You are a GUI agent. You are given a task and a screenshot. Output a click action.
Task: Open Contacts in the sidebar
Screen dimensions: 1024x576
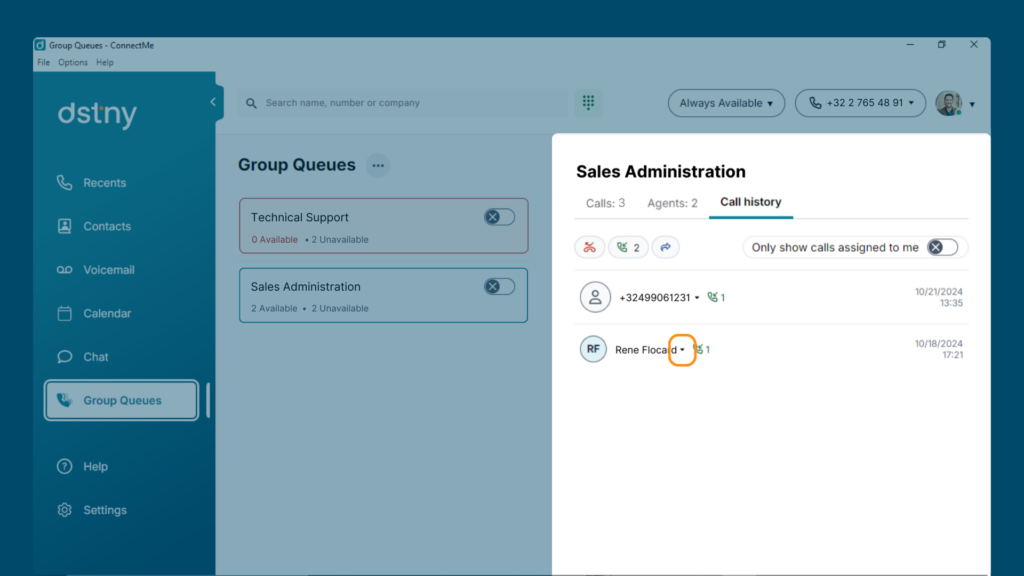click(94, 227)
